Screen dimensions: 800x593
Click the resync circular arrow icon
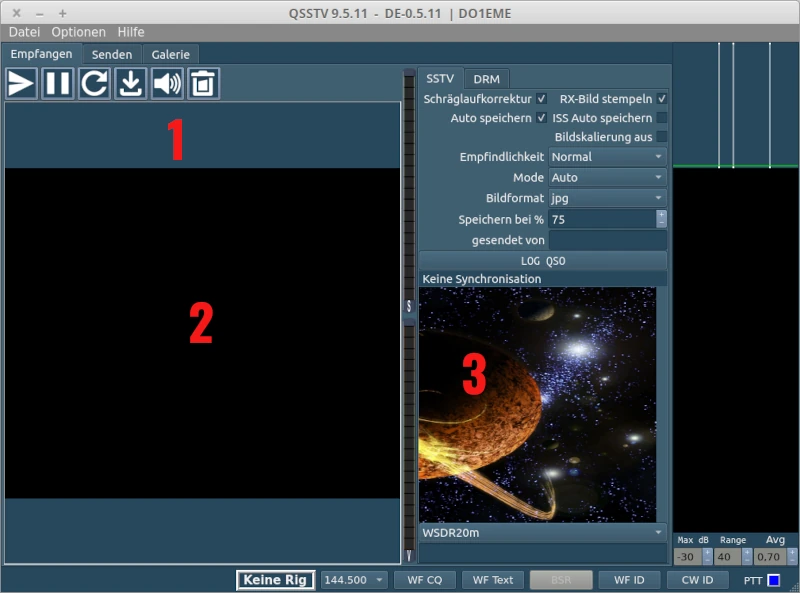94,84
